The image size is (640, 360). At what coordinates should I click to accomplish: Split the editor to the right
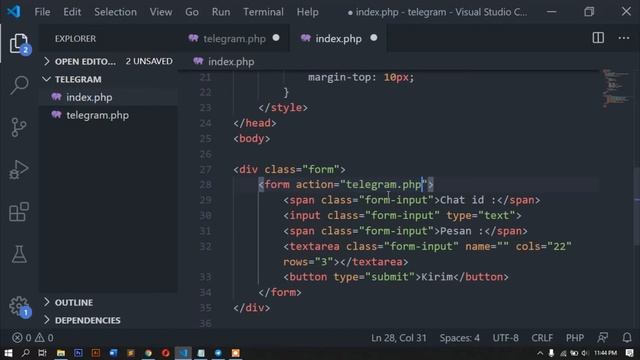pos(598,38)
